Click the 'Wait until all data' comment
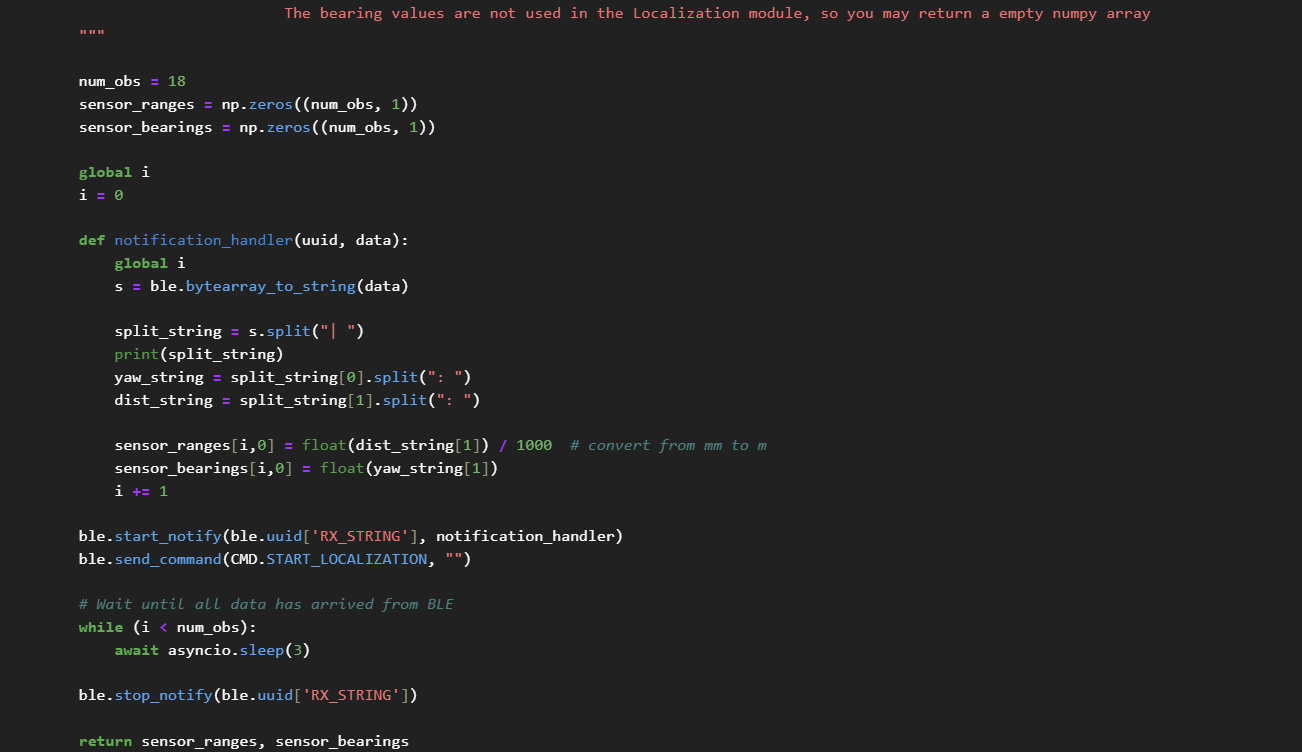This screenshot has height=752, width=1302. click(266, 605)
